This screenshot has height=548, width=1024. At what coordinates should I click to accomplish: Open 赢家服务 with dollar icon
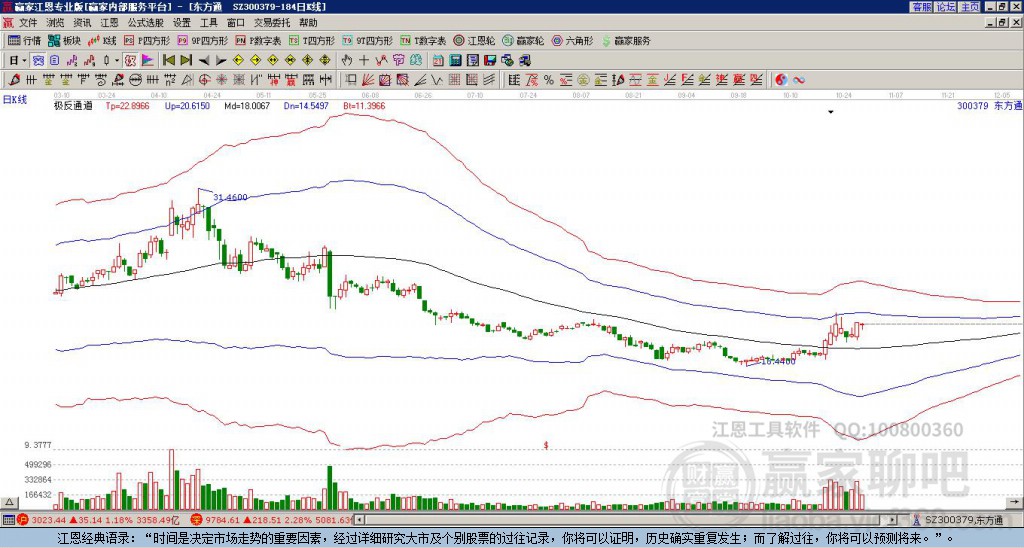point(626,40)
